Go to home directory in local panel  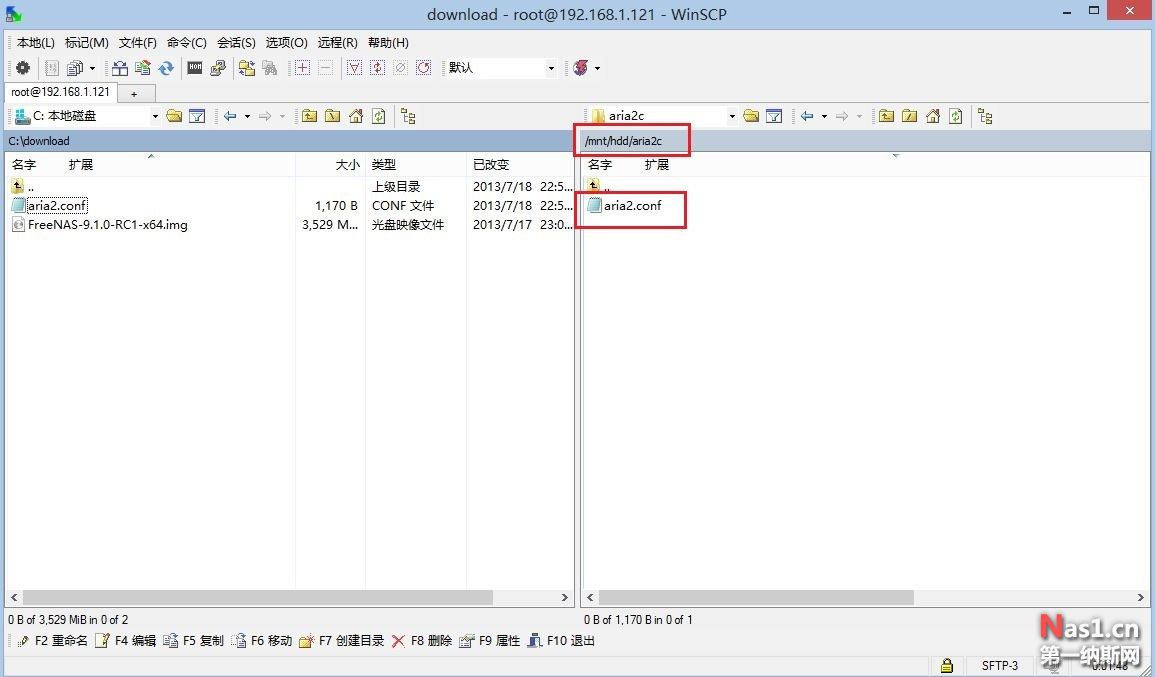pos(356,116)
